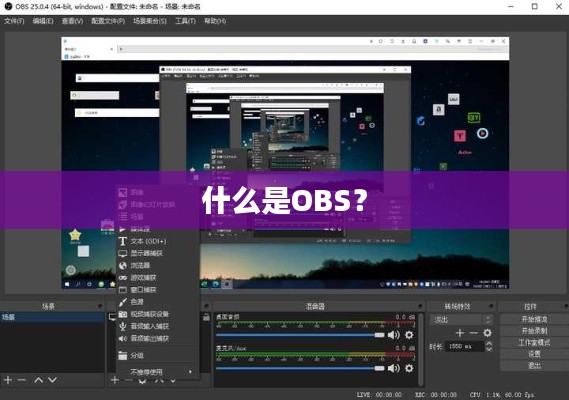569x400 pixels.
Task: Open the 编辑(E) menu
Action: point(43,21)
